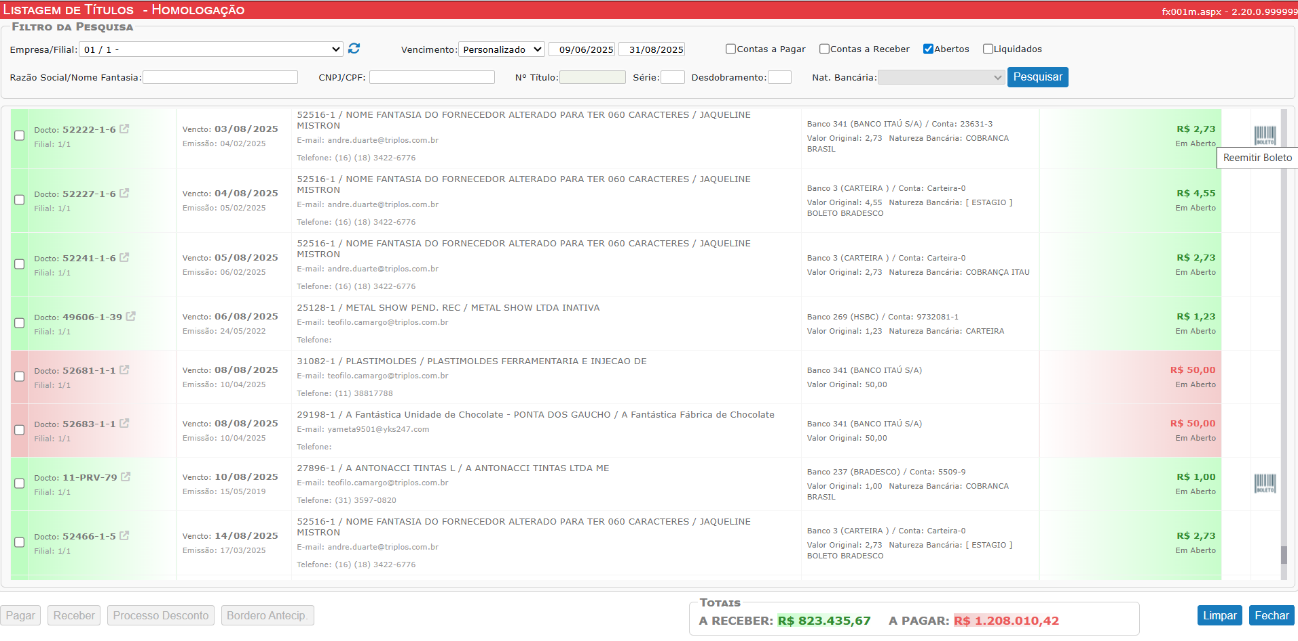Open external link icon for Docto 52681-1-1

[124, 370]
